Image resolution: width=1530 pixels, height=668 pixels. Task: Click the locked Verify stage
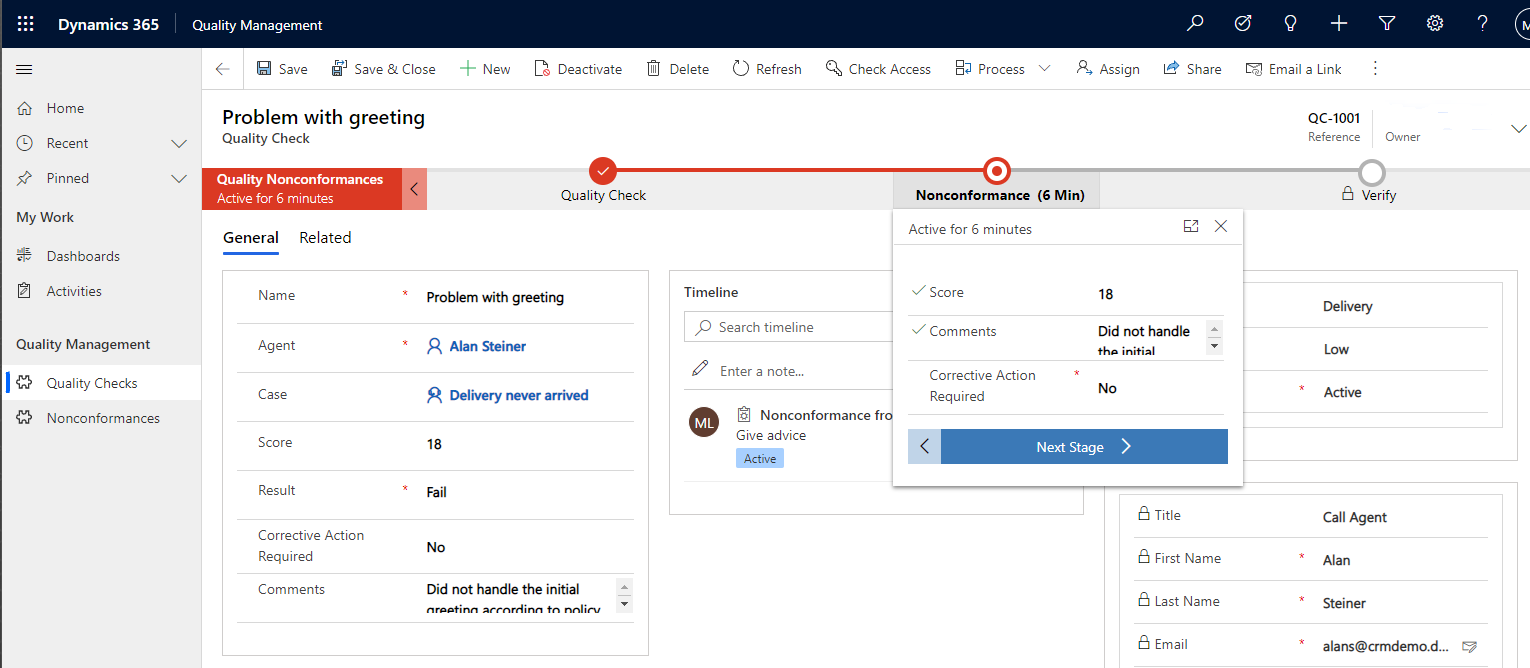pyautogui.click(x=1372, y=195)
